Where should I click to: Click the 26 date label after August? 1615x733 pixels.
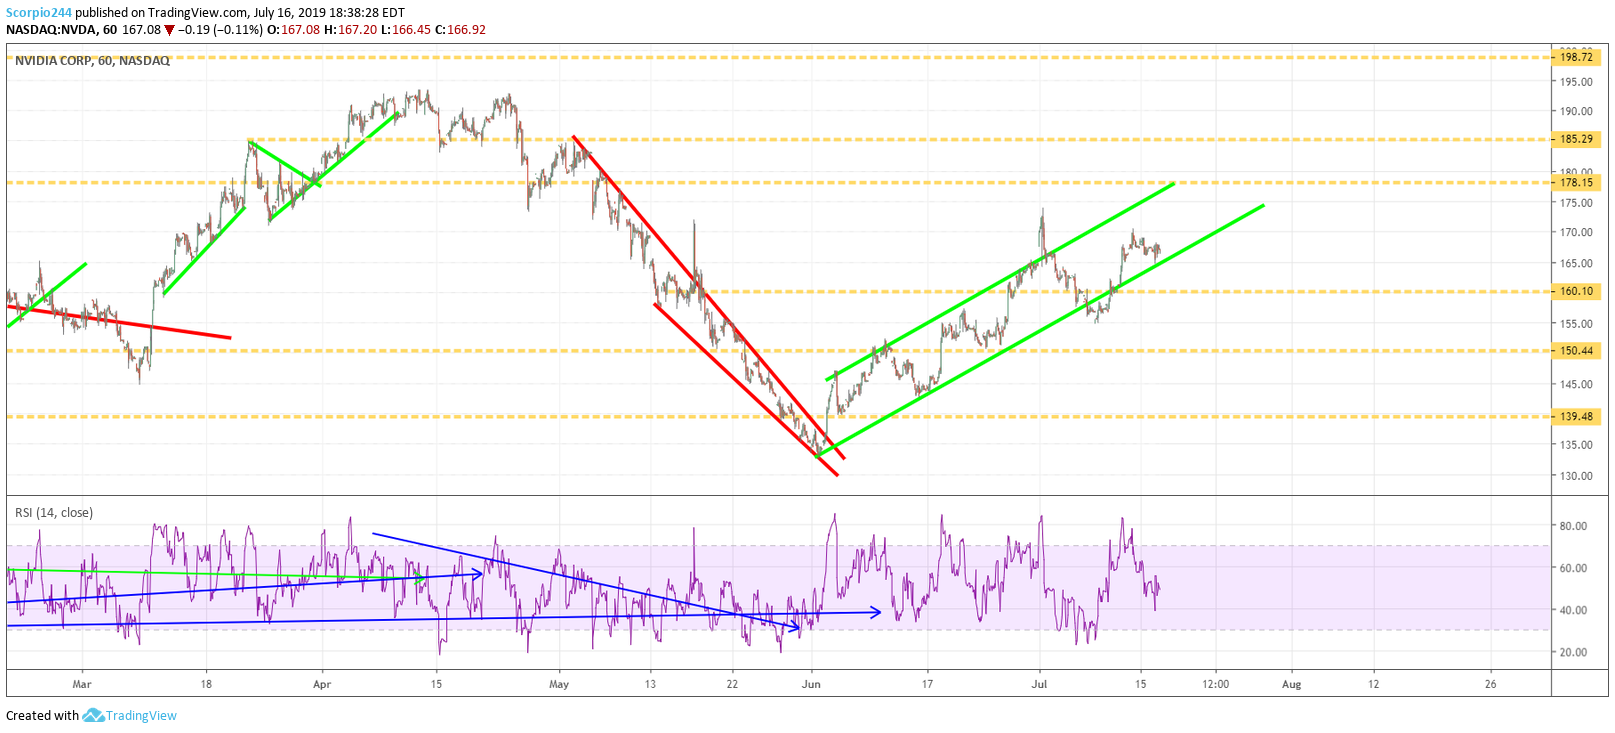click(1491, 684)
